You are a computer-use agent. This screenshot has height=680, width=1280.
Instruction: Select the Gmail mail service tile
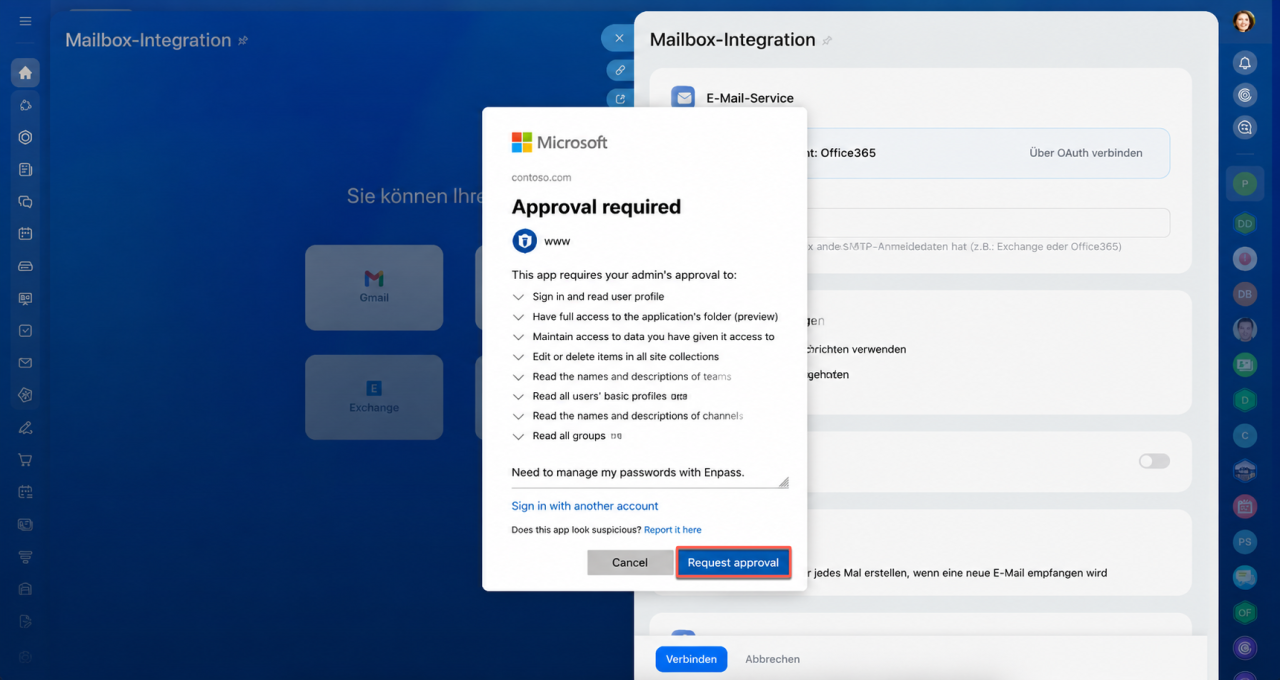374,287
